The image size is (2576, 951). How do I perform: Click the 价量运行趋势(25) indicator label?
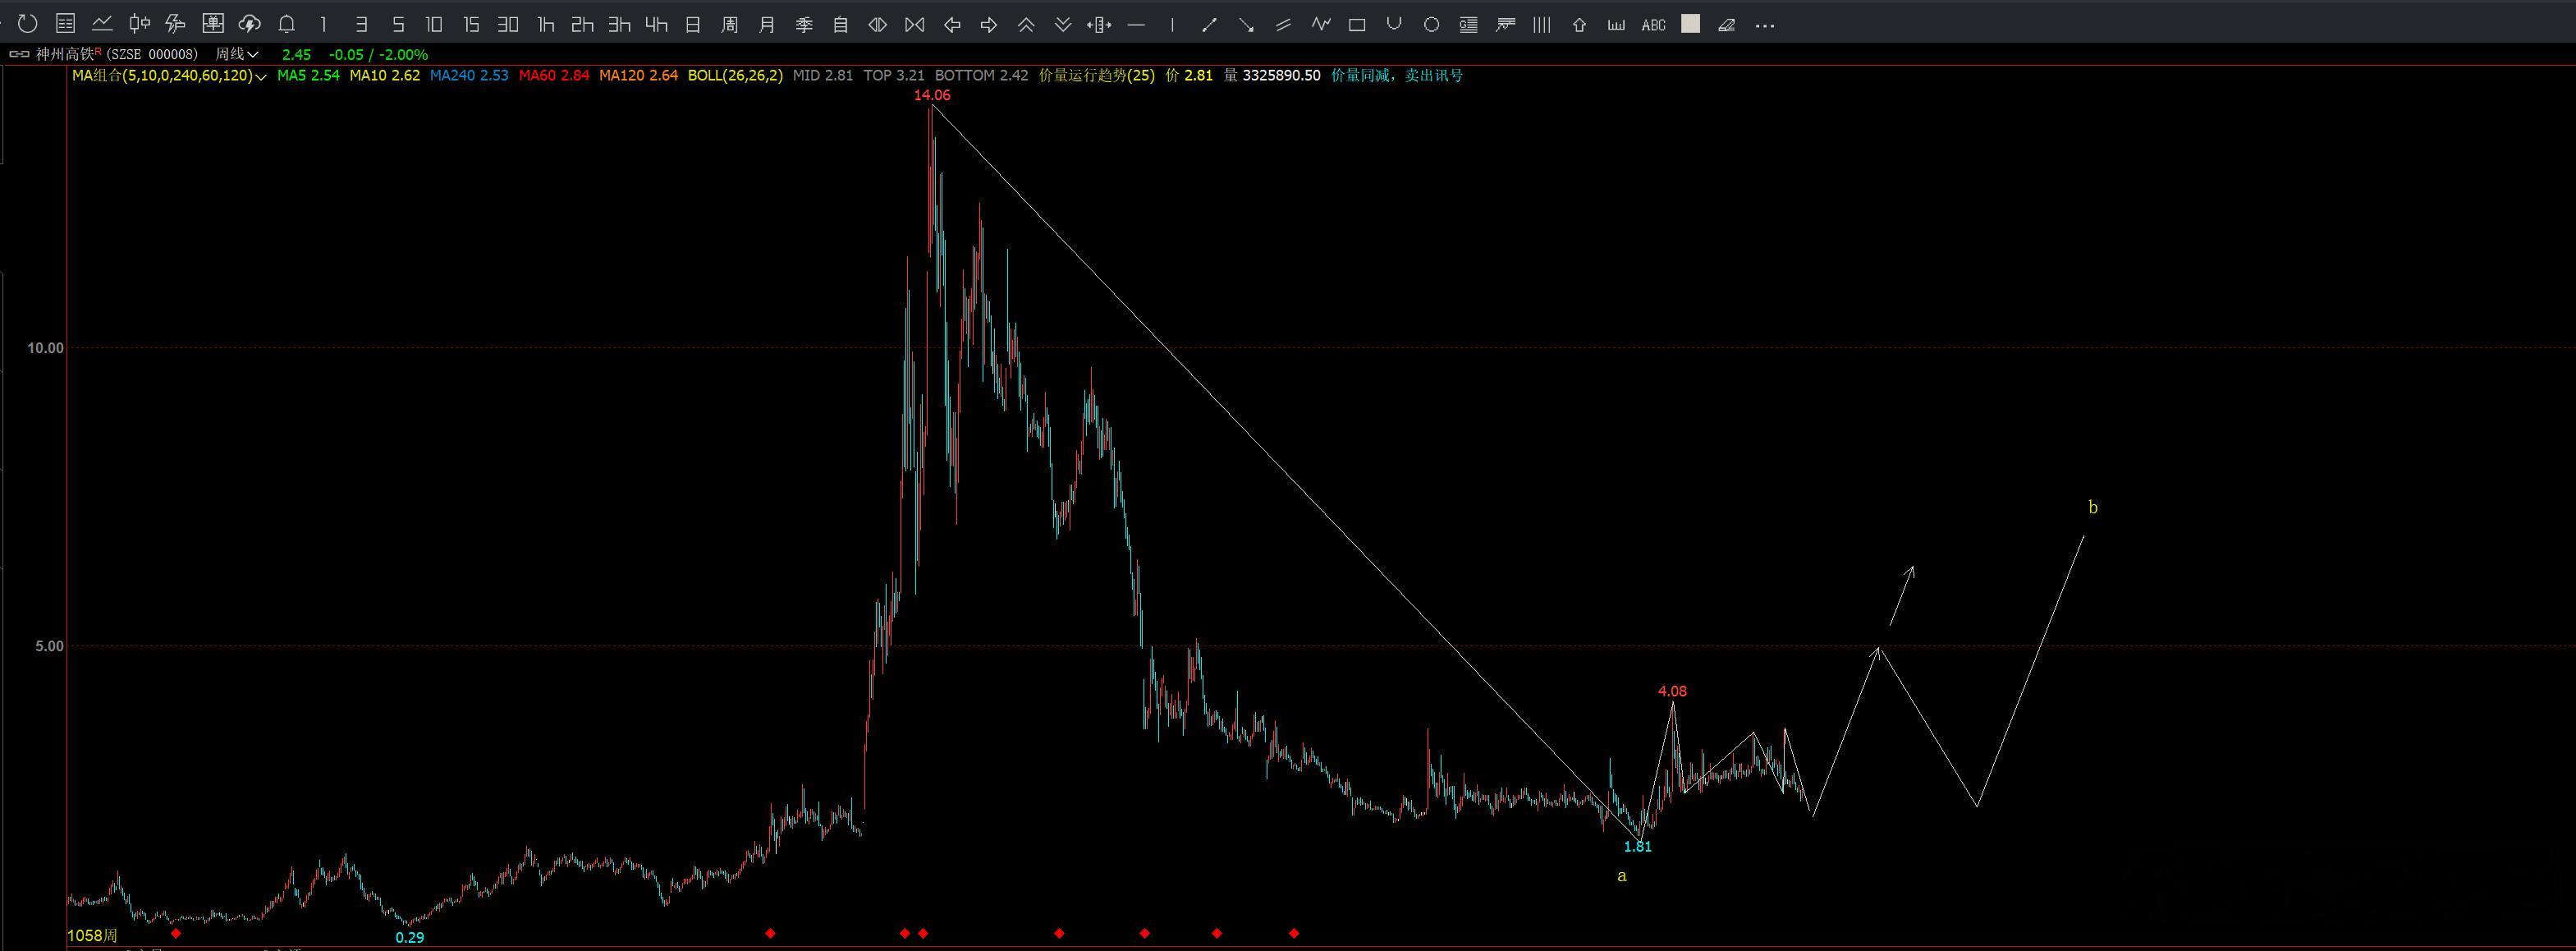point(1097,75)
